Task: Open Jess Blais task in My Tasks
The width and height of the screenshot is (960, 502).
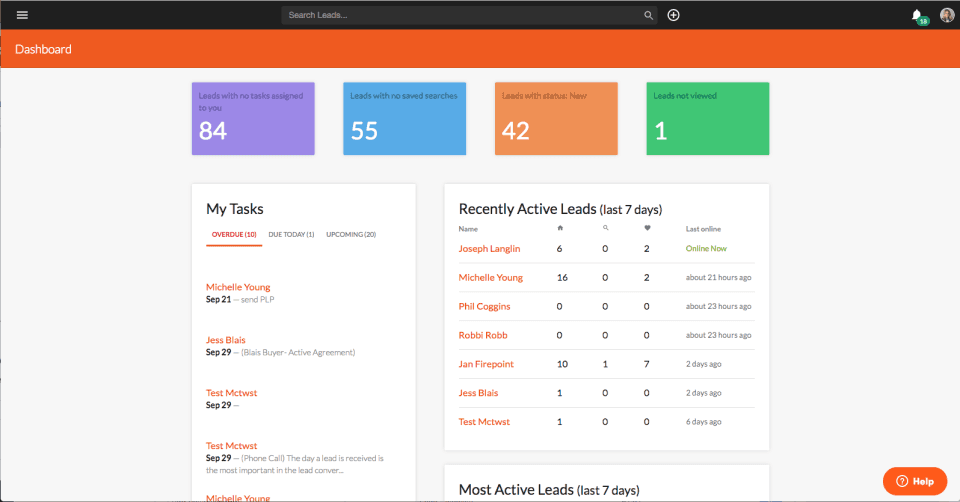Action: point(226,340)
